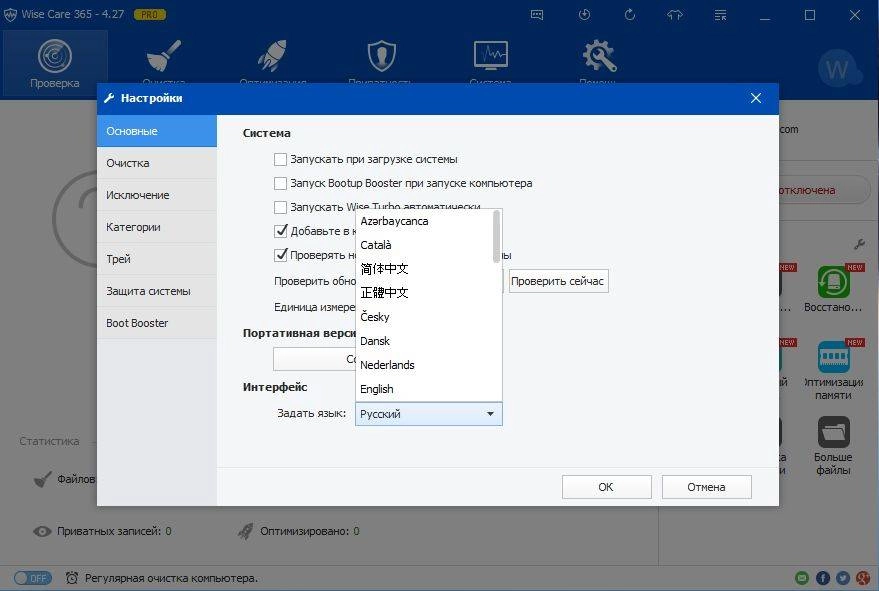This screenshot has width=879, height=591.
Task: Click the green chat icon in status bar
Action: coord(802,578)
